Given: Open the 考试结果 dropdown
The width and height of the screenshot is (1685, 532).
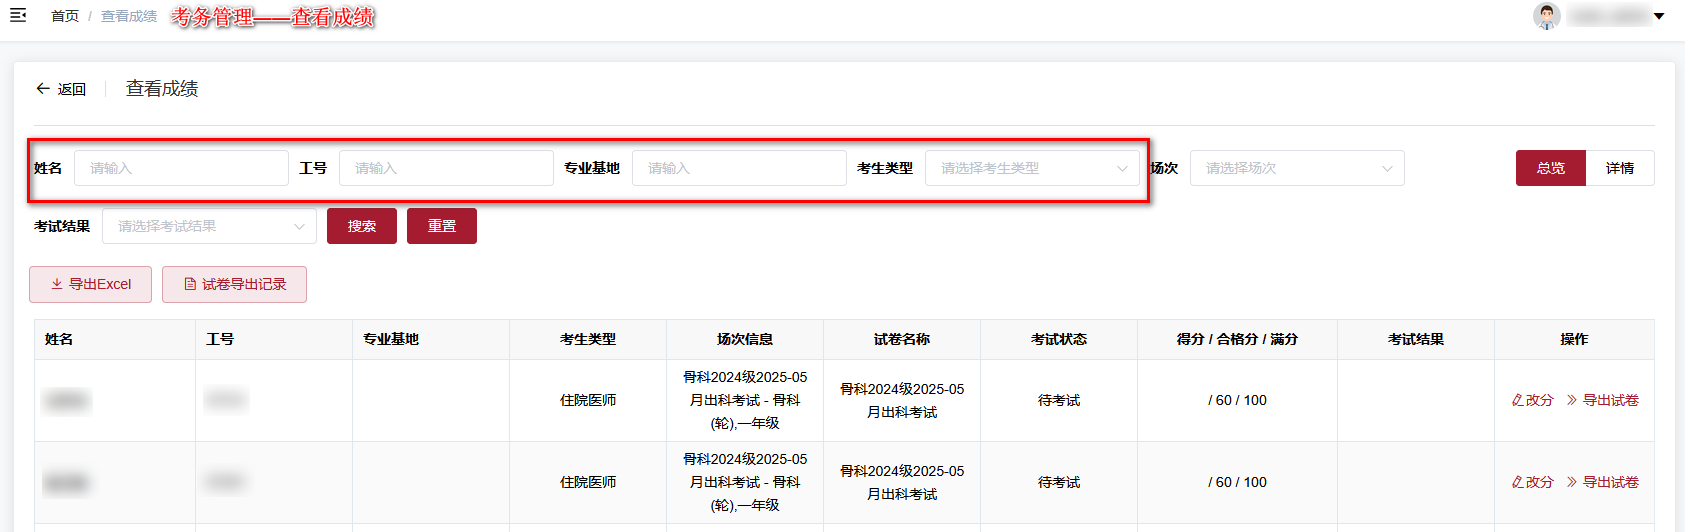Looking at the screenshot, I should coord(209,226).
